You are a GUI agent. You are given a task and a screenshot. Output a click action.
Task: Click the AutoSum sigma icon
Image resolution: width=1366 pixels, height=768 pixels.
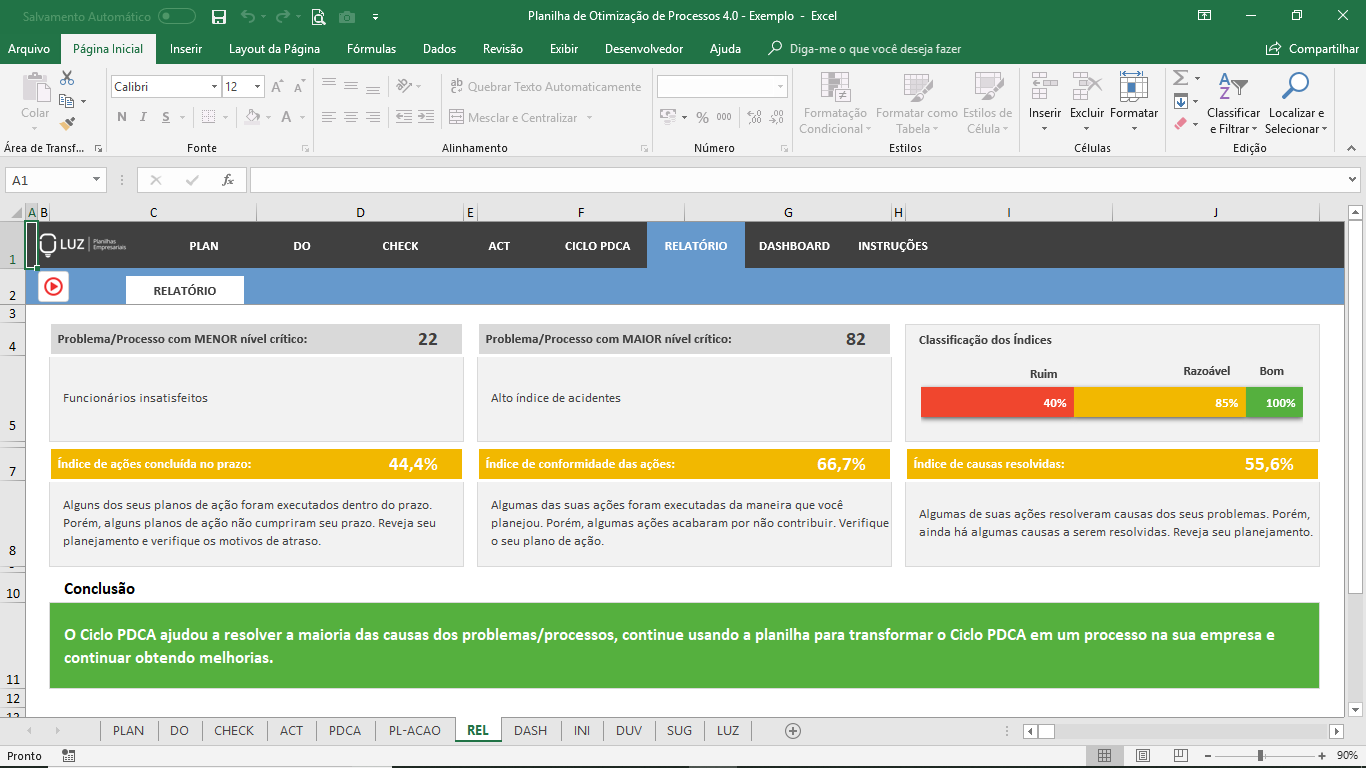(1181, 78)
